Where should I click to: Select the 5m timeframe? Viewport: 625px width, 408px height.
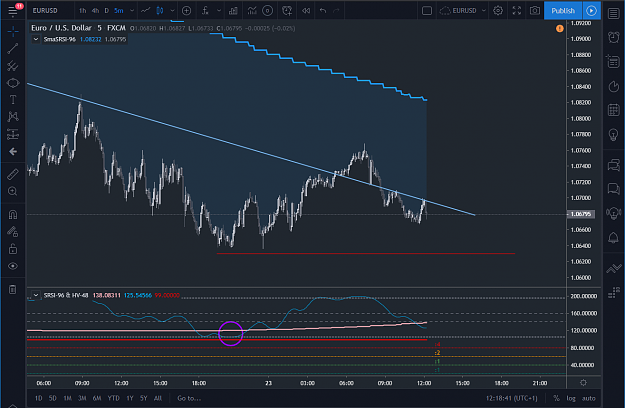(x=119, y=11)
